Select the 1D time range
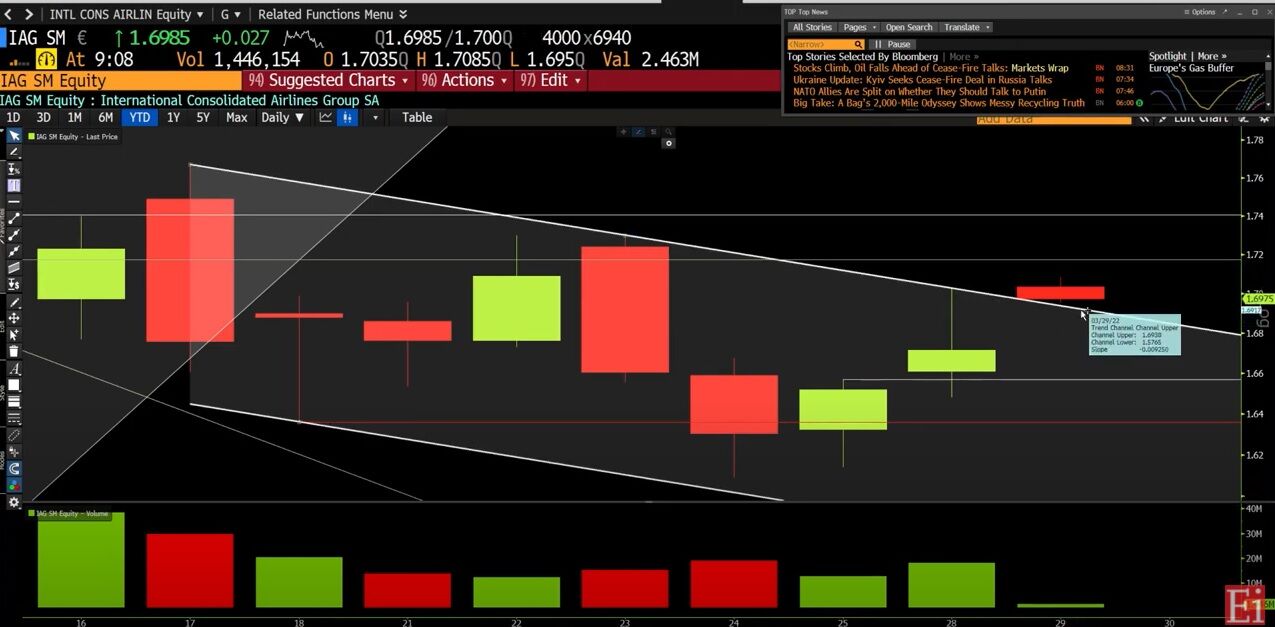The height and width of the screenshot is (627, 1275). click(13, 117)
